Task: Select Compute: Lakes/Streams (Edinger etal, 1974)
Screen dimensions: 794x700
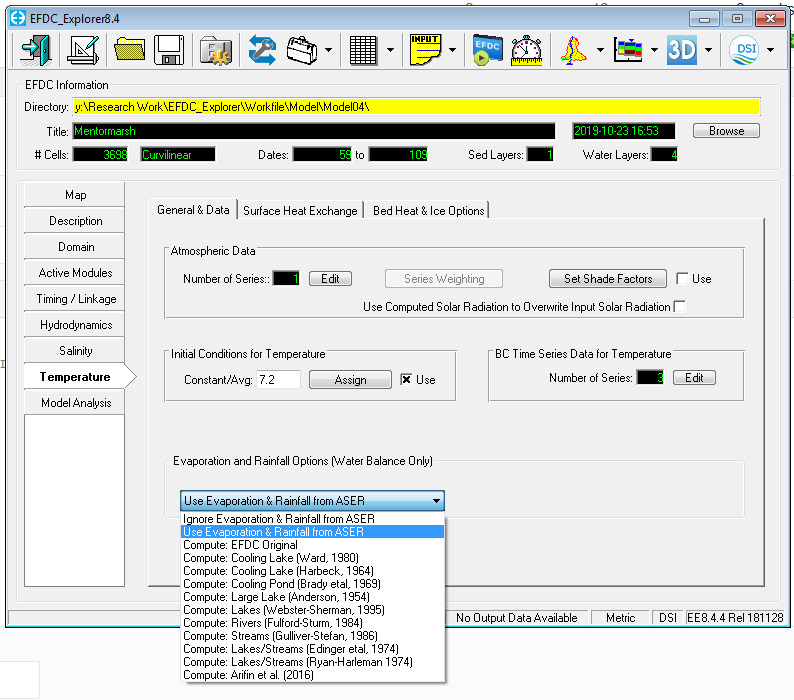Action: 312,649
